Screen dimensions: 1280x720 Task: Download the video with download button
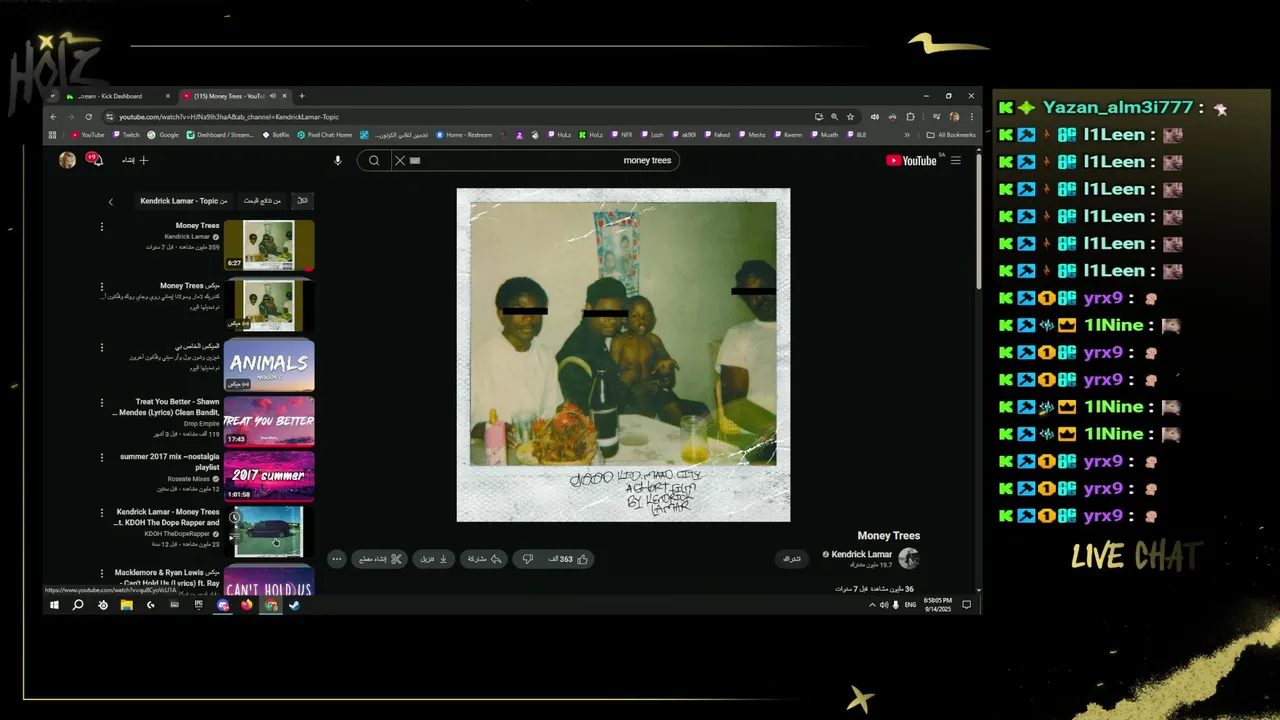point(434,559)
